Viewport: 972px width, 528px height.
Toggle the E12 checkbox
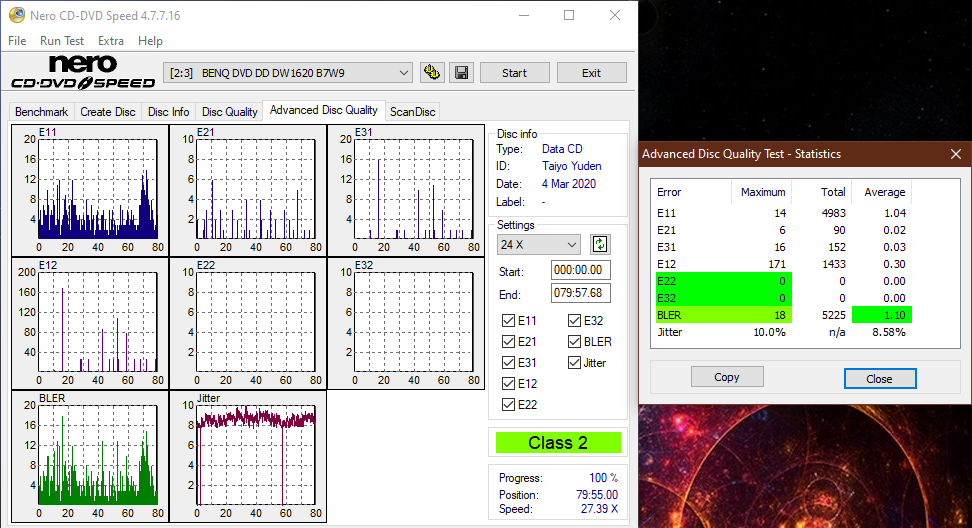pyautogui.click(x=508, y=384)
